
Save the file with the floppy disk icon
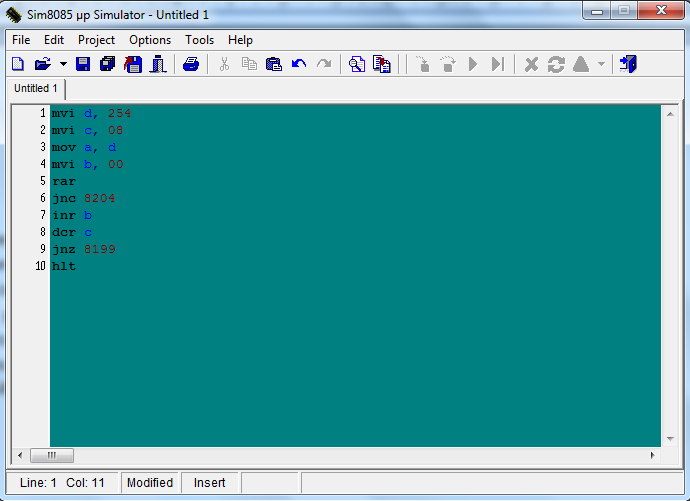click(x=83, y=64)
